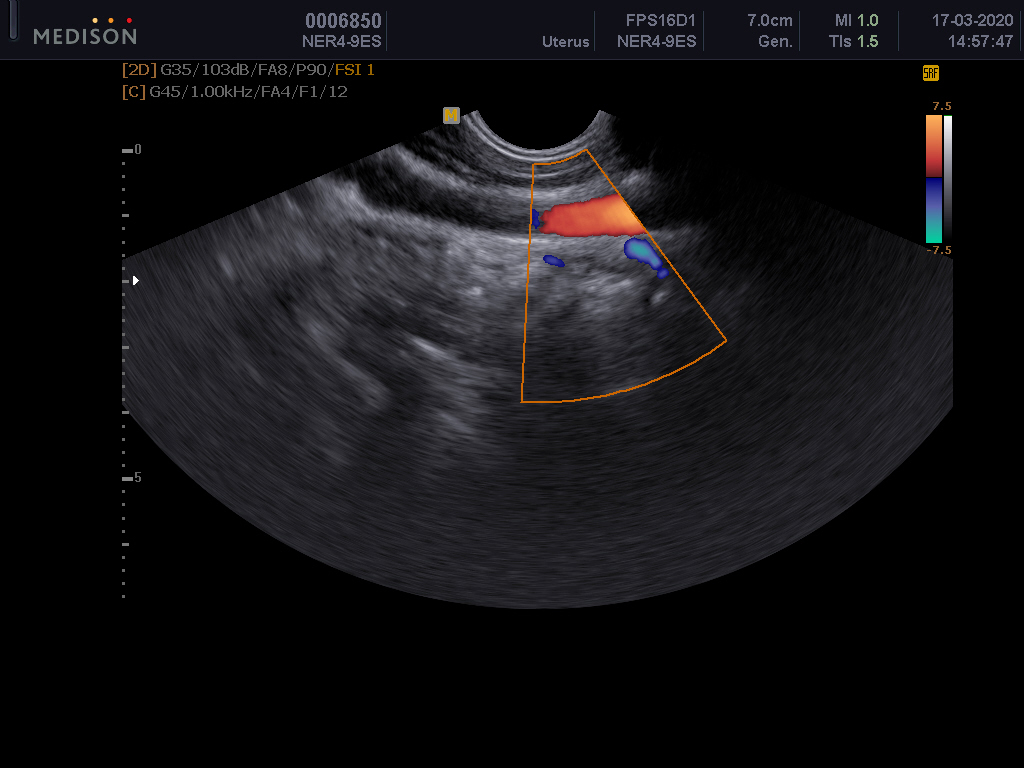Click the large red-orange color Doppler flow

(587, 217)
